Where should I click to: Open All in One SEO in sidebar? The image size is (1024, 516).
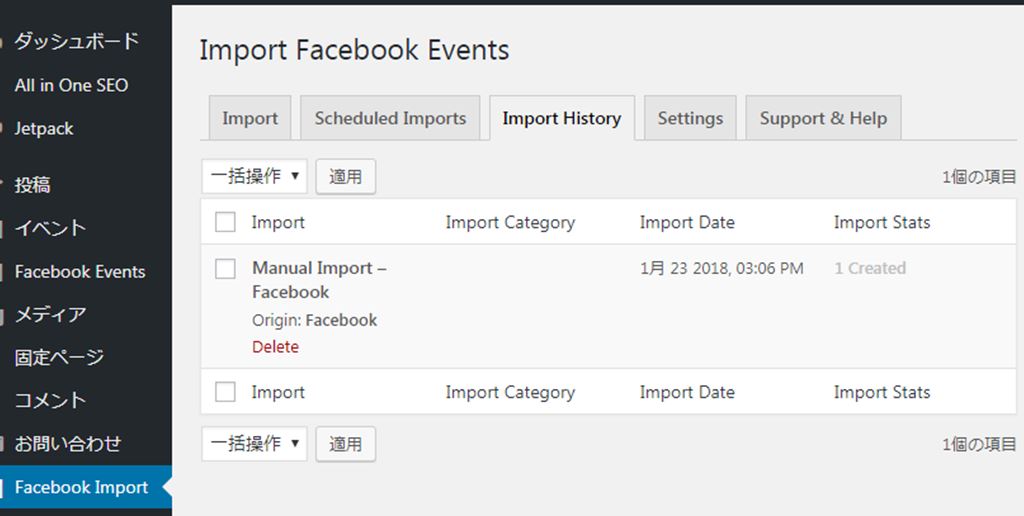(71, 86)
